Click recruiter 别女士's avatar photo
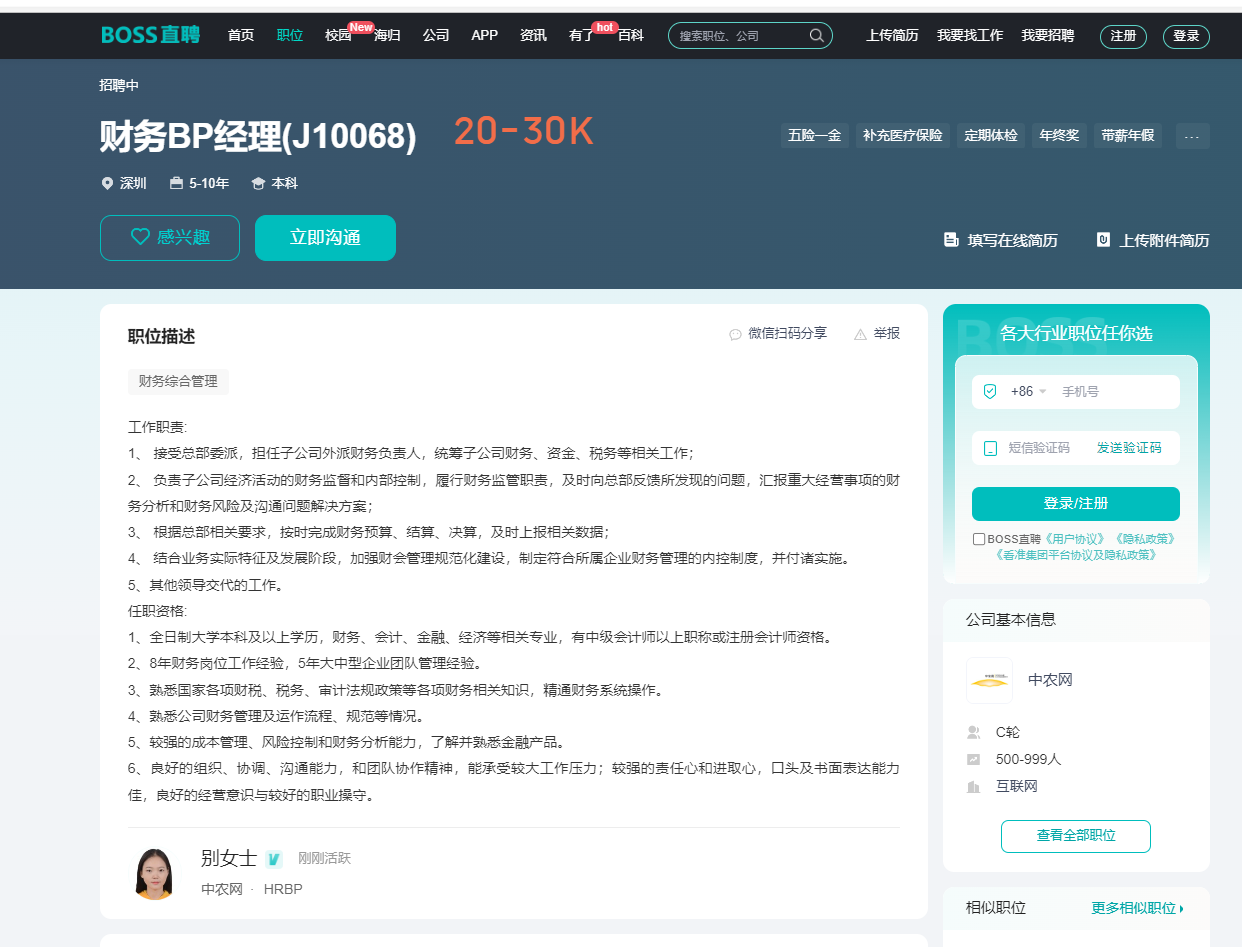The height and width of the screenshot is (947, 1242). (154, 873)
